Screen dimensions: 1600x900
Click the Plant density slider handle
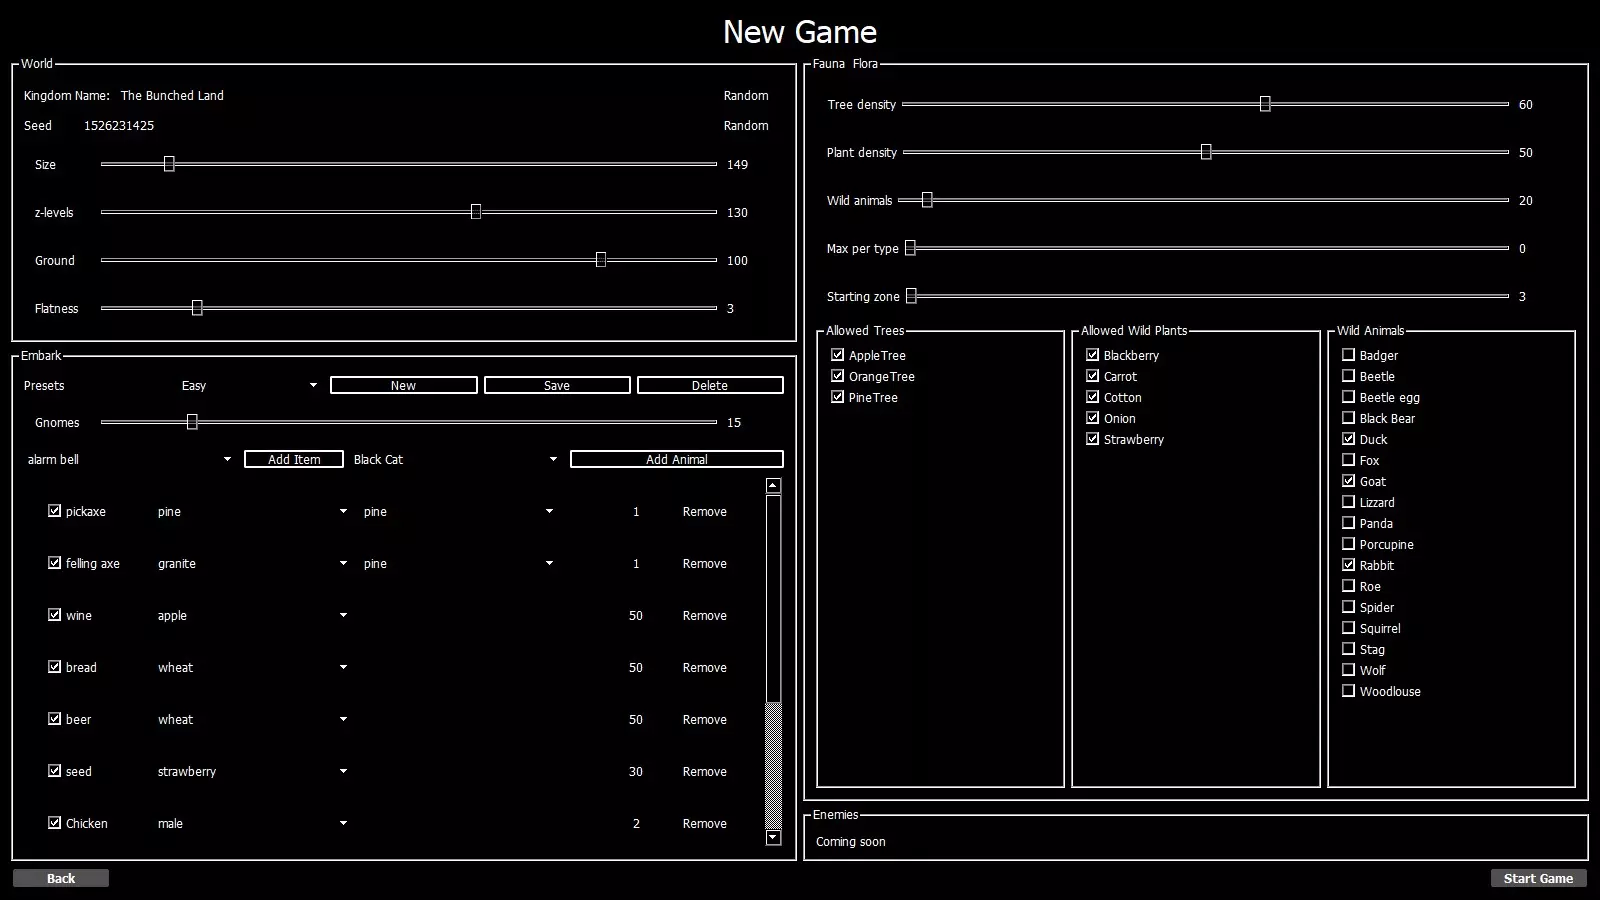pos(1206,152)
